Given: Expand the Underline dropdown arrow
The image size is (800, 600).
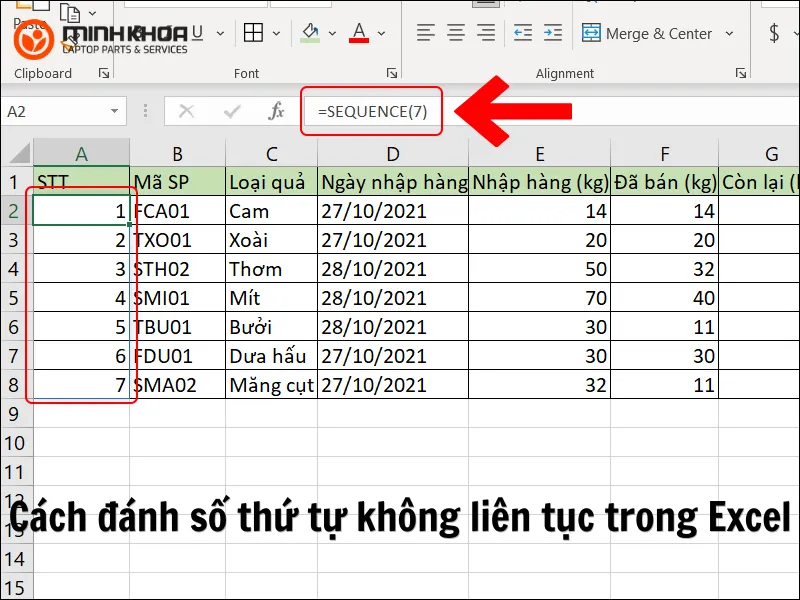Looking at the screenshot, I should tap(220, 34).
